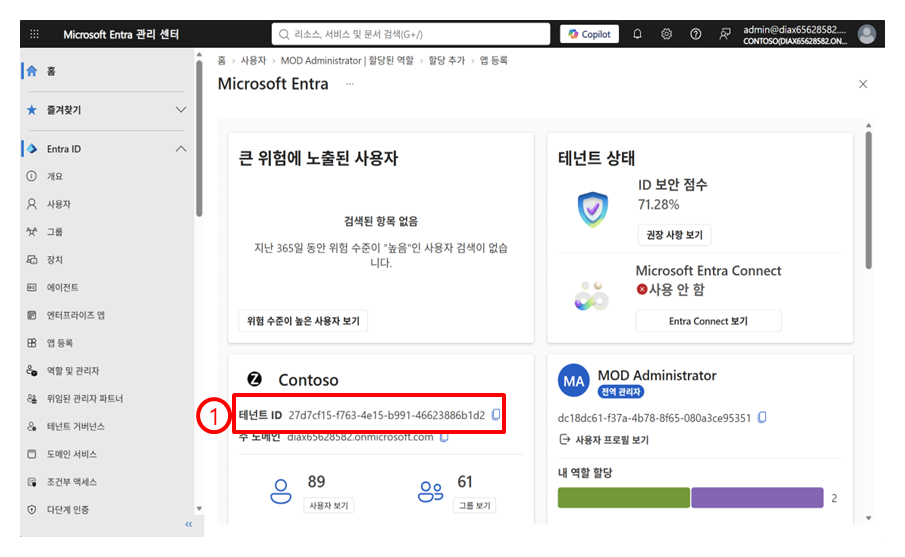The width and height of the screenshot is (905, 557).
Task: Click MOD Administrator 할당된 역할 breadcrumb
Action: click(x=347, y=61)
